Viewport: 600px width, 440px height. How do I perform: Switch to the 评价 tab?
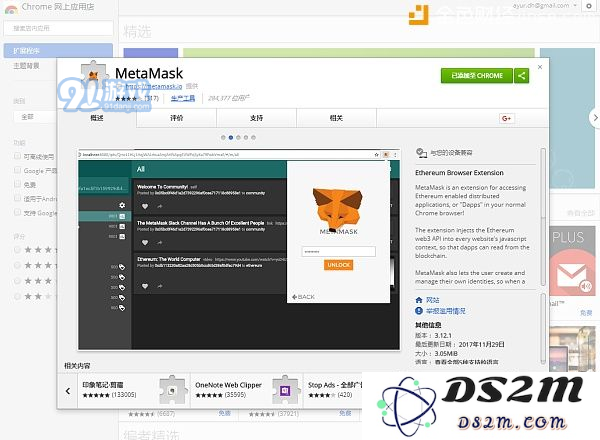[x=177, y=118]
